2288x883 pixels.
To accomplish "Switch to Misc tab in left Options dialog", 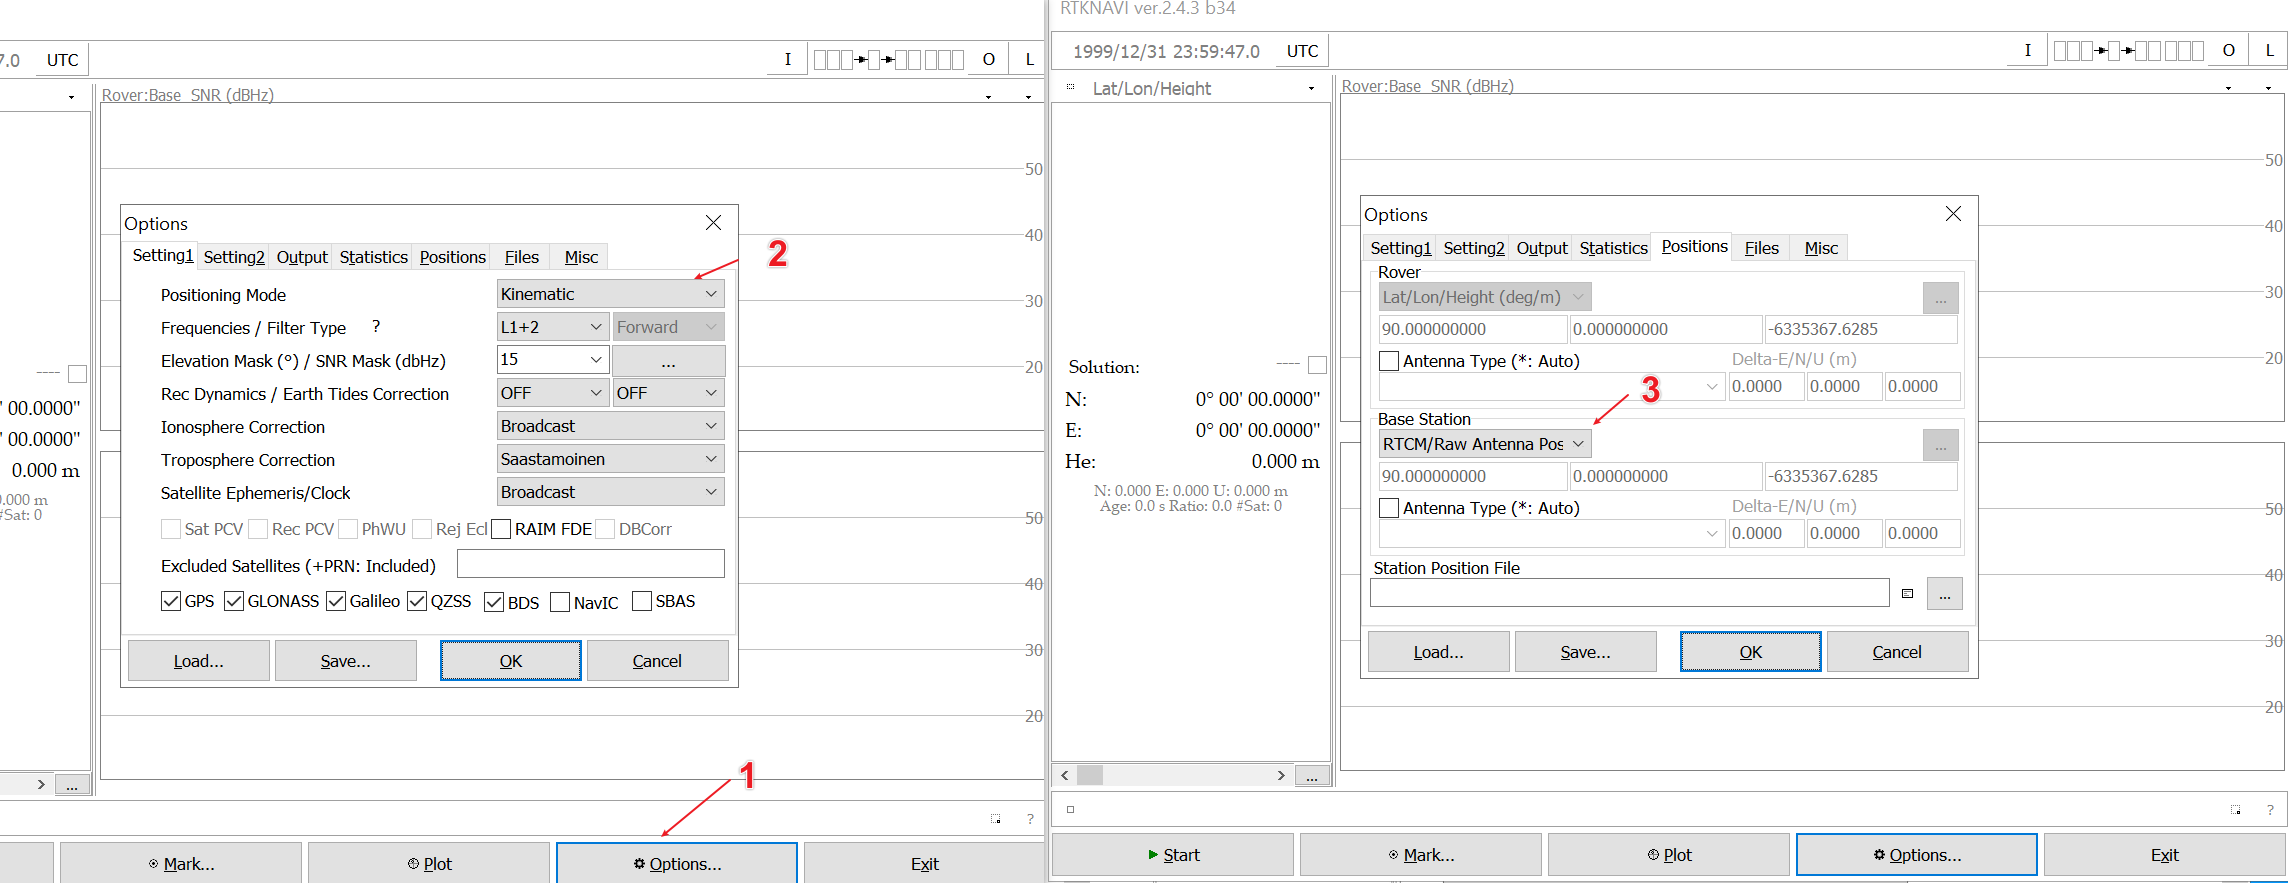I will 581,257.
